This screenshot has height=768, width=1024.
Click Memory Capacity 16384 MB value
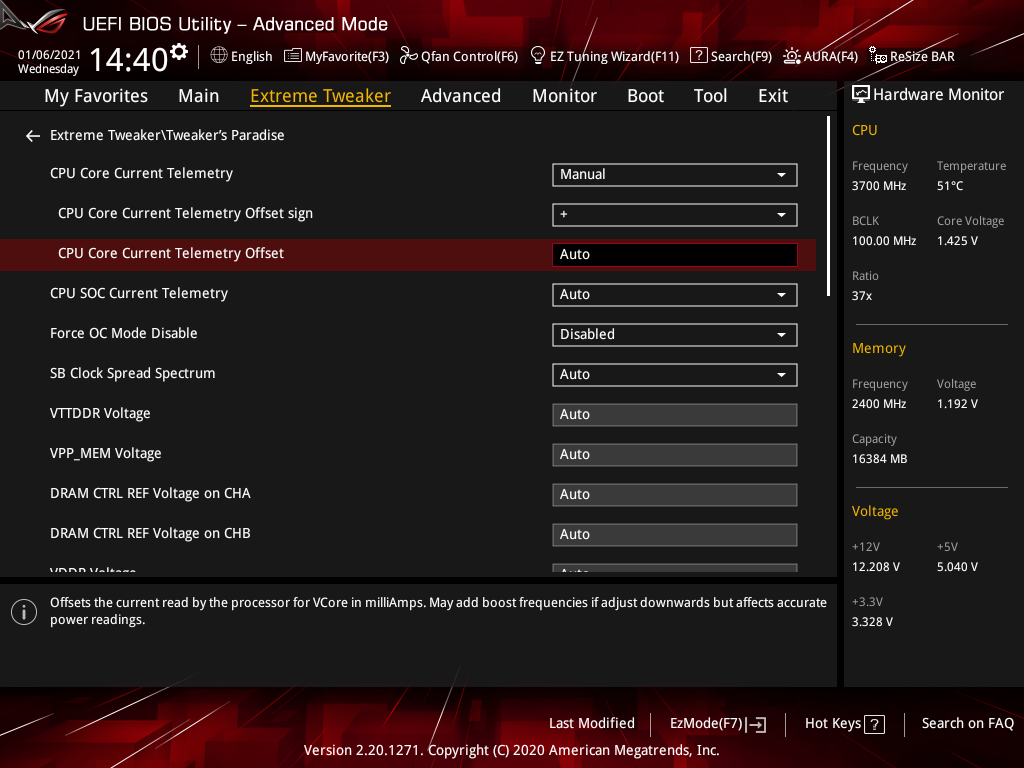coord(880,459)
